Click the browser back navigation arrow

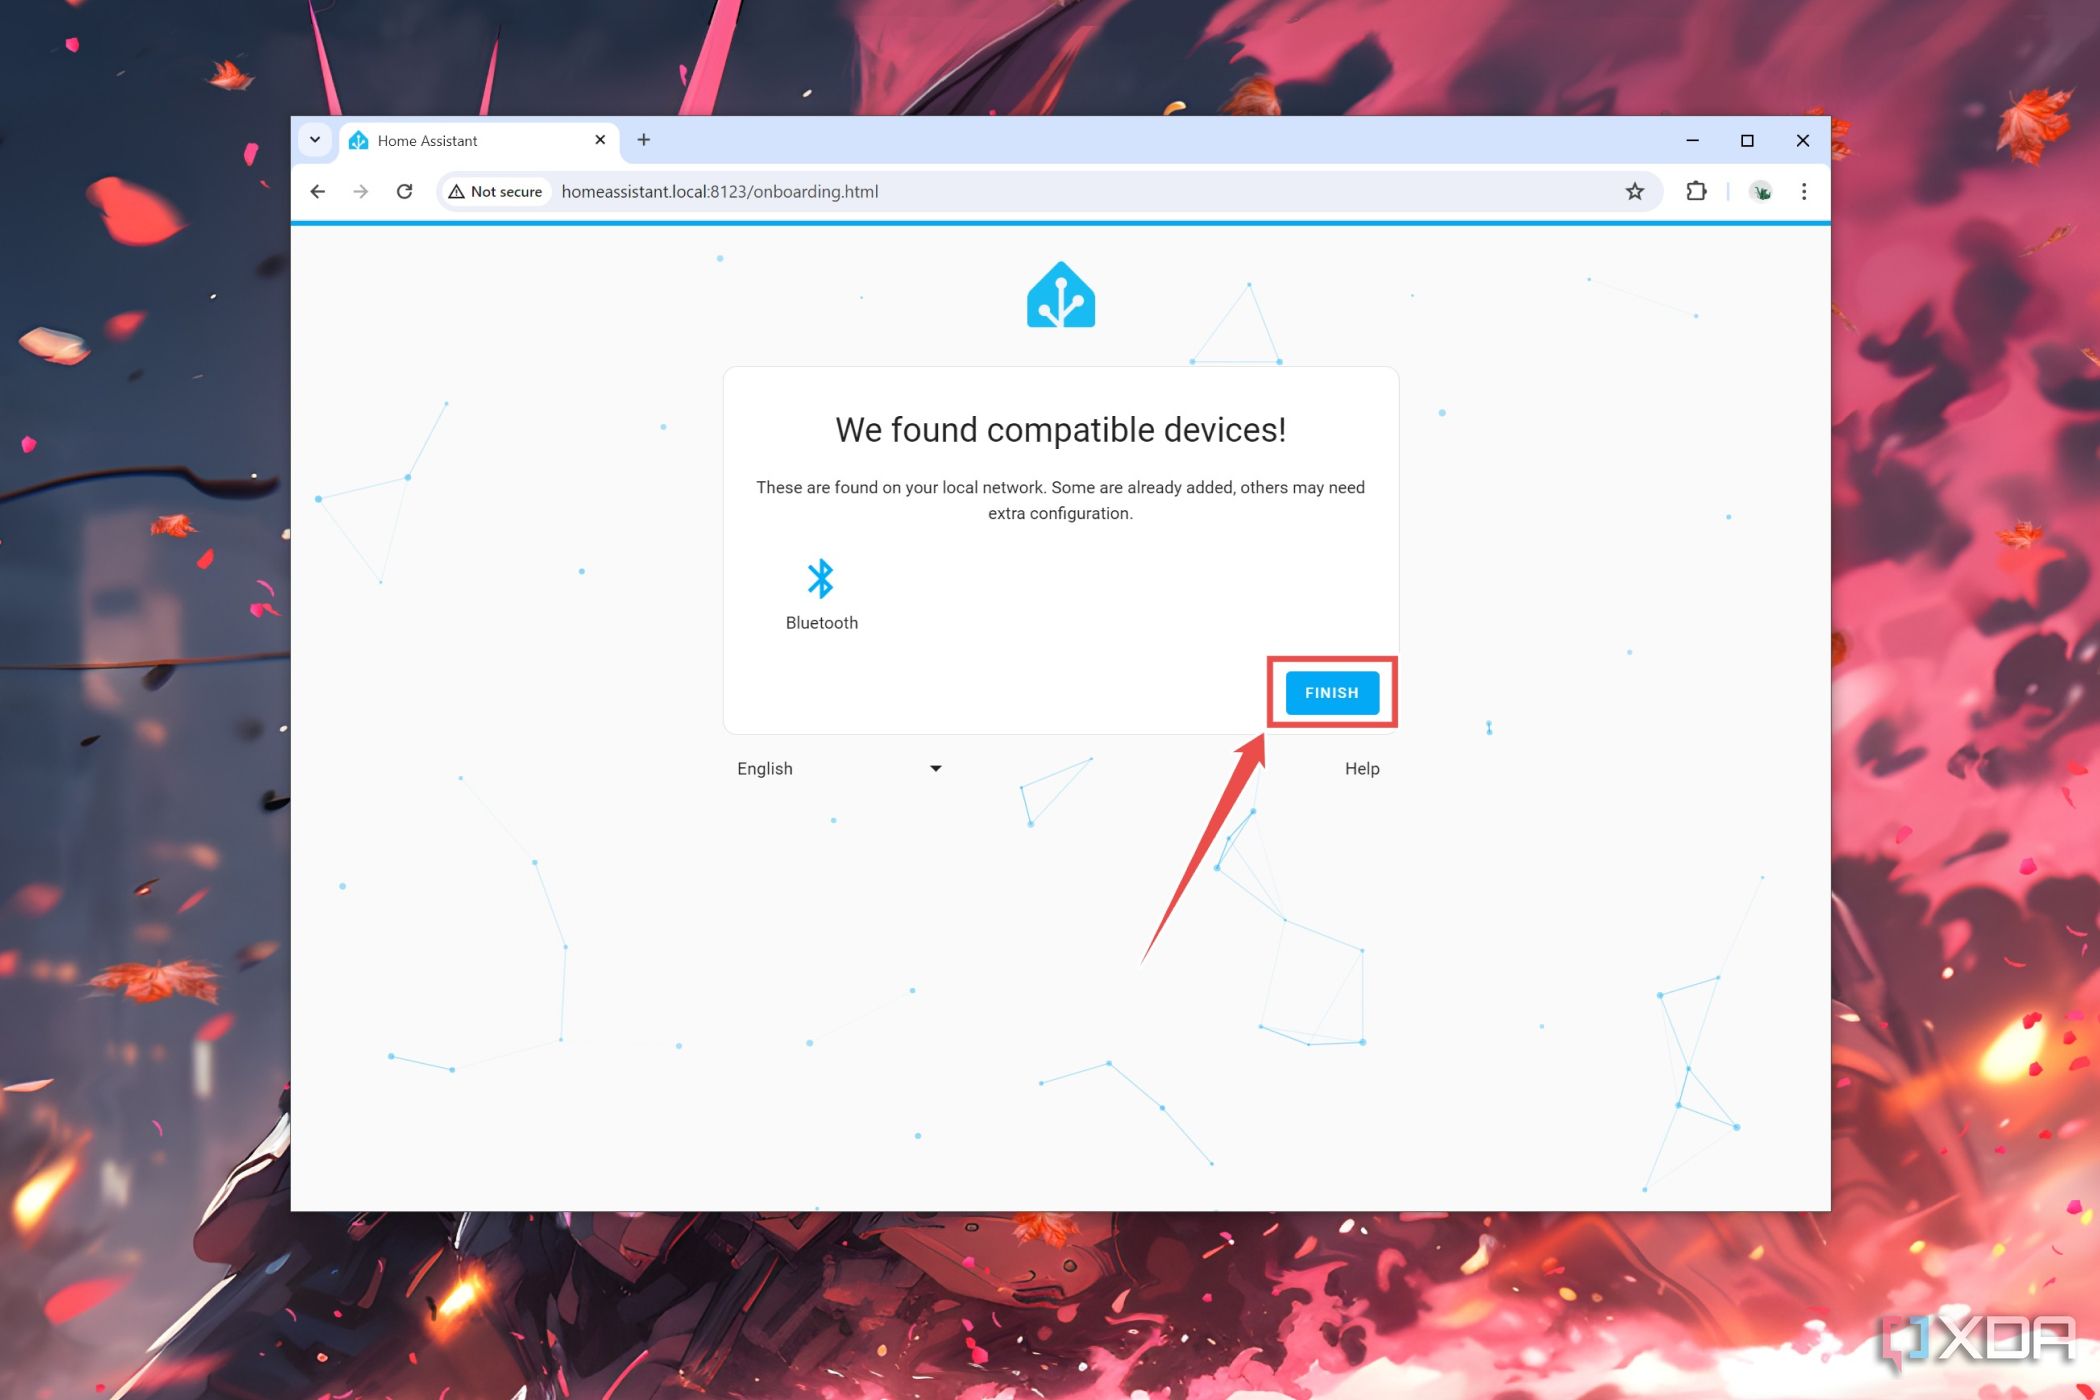click(317, 191)
